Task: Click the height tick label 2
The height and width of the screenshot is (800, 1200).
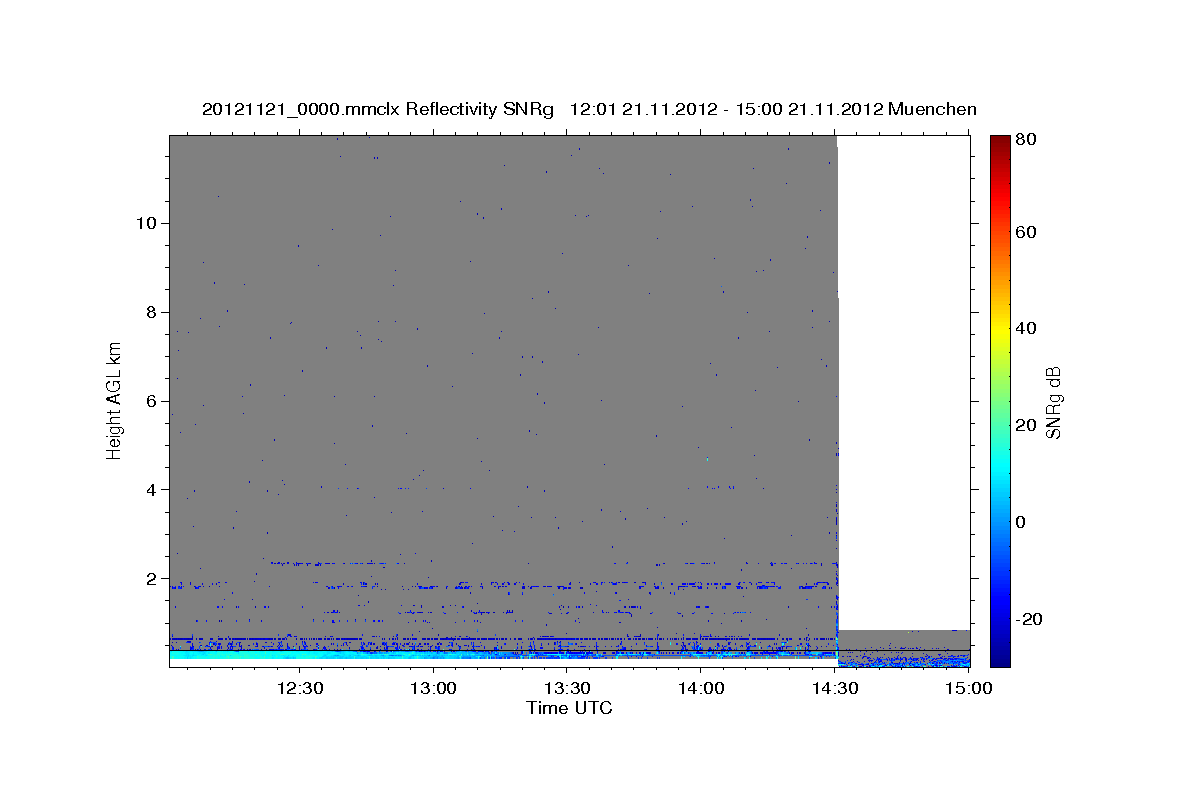Action: coord(154,579)
